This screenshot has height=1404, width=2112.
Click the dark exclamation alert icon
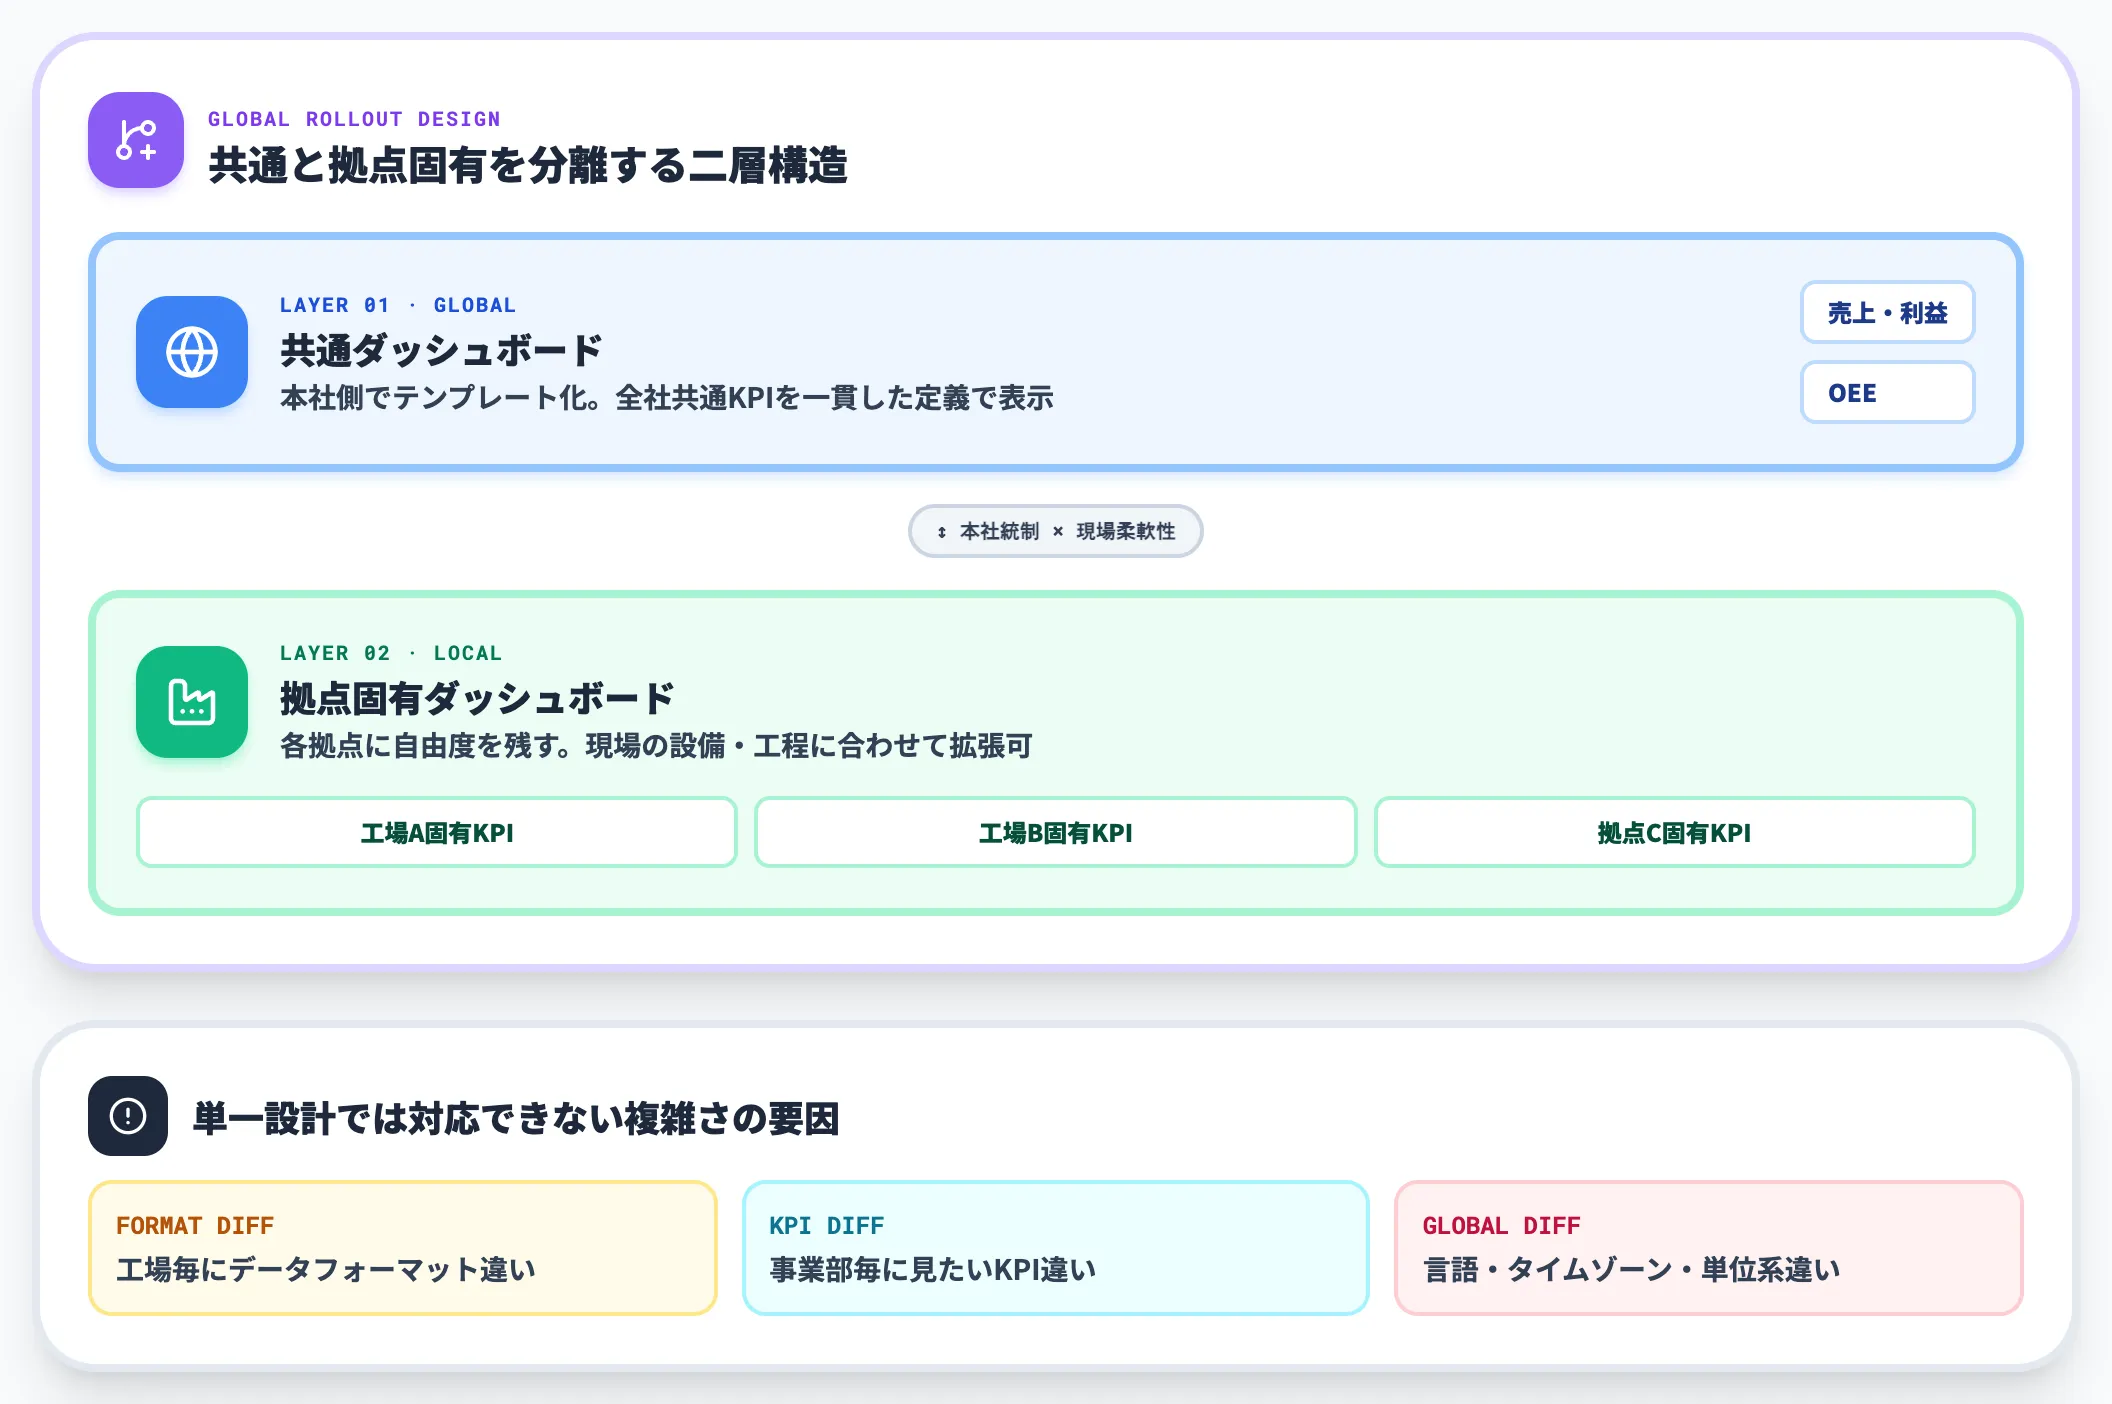coord(128,1116)
